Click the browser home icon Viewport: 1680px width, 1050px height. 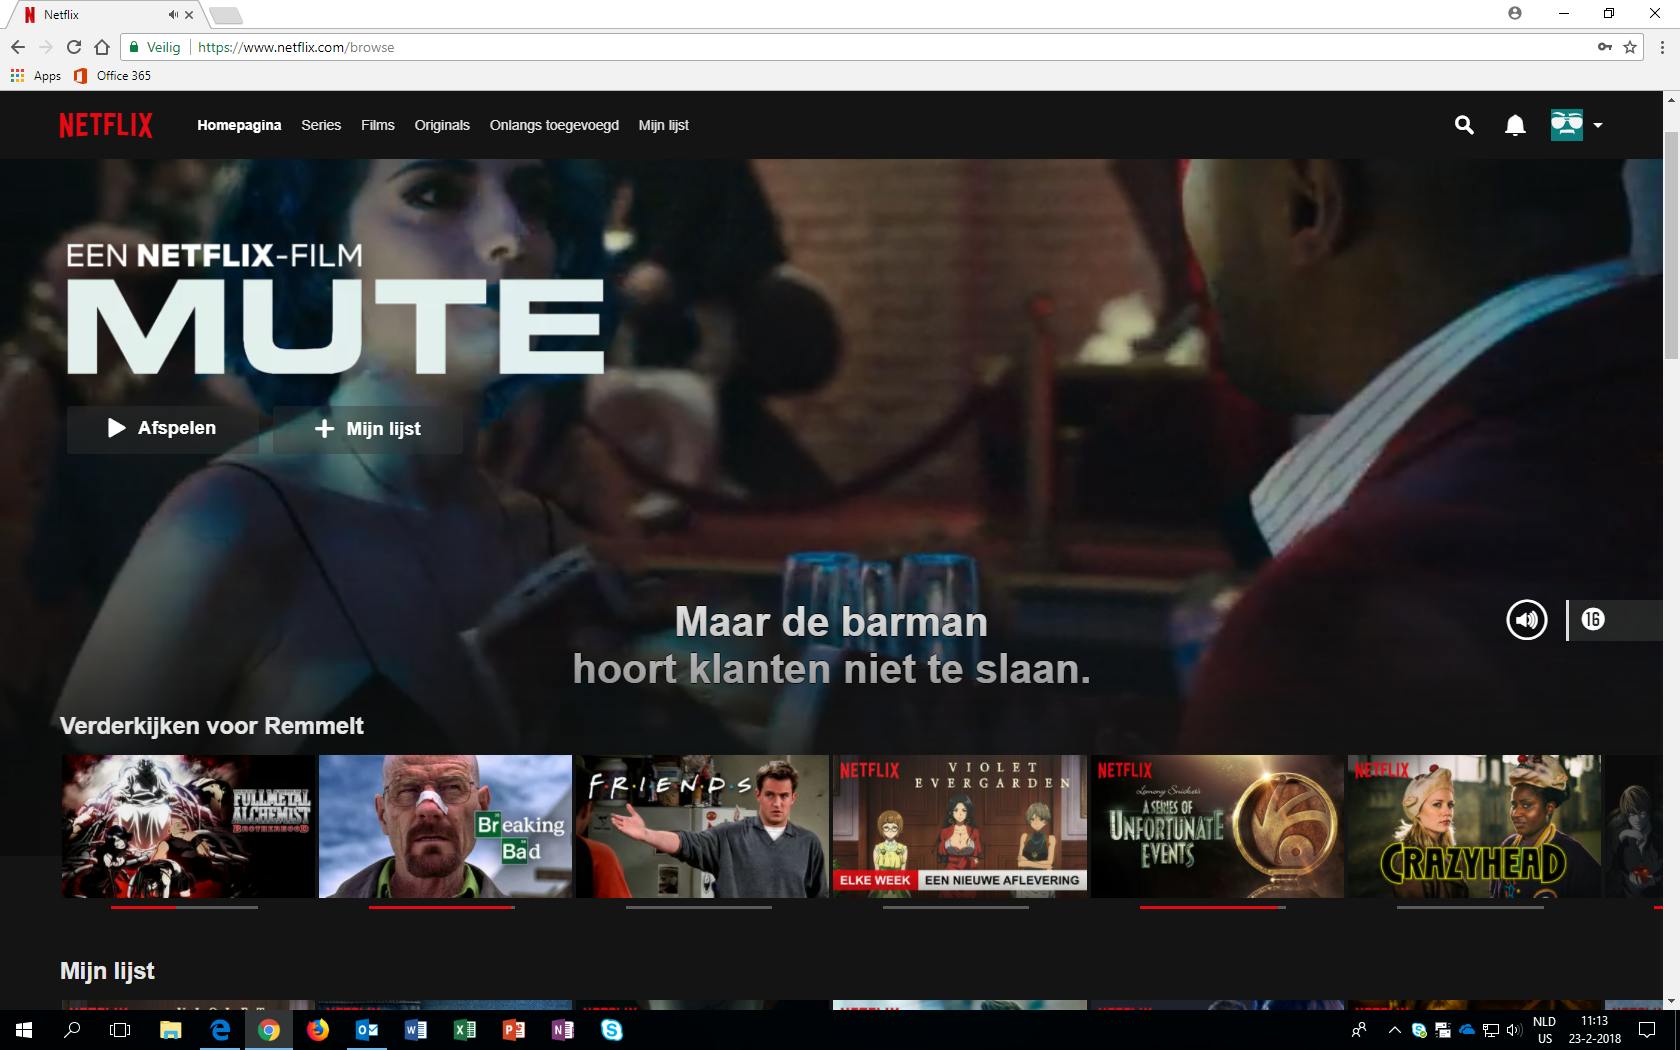click(102, 47)
